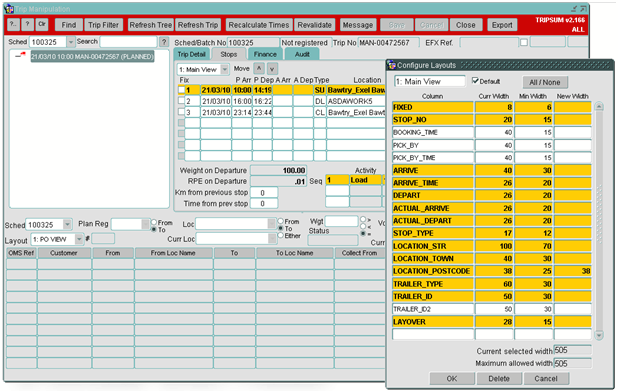
Task: Select the STOP_NO column row
Action: [492, 119]
